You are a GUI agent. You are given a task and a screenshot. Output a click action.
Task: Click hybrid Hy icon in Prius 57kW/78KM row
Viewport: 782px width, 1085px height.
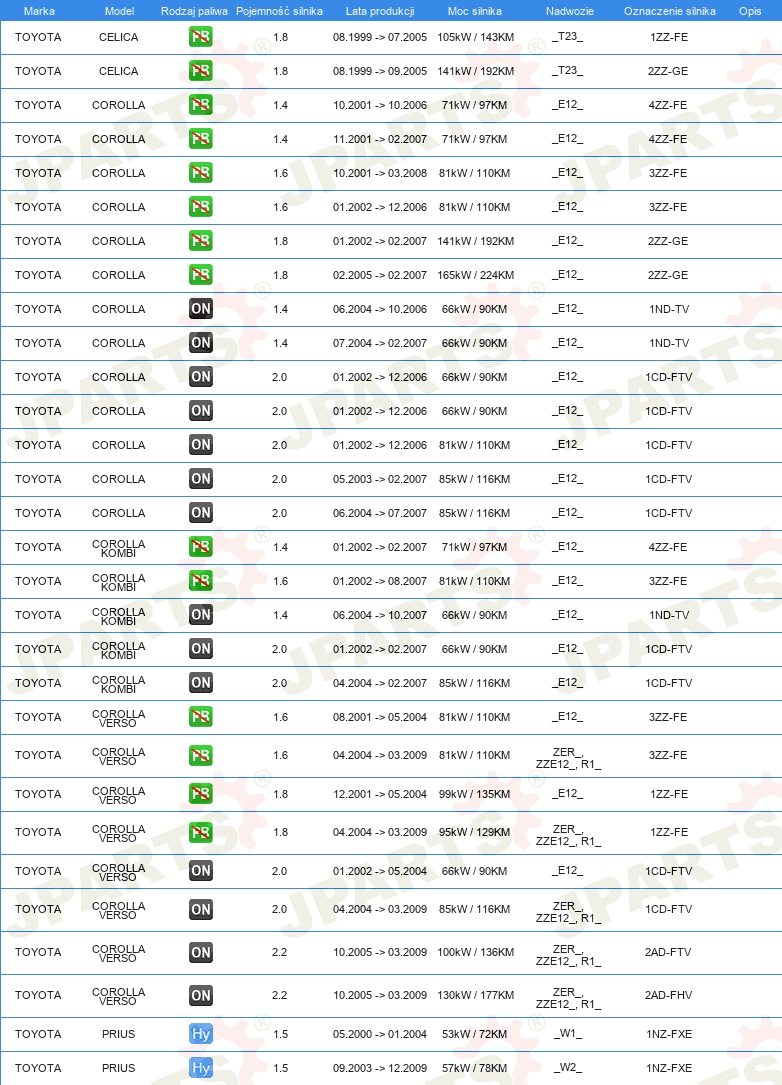pyautogui.click(x=201, y=1068)
